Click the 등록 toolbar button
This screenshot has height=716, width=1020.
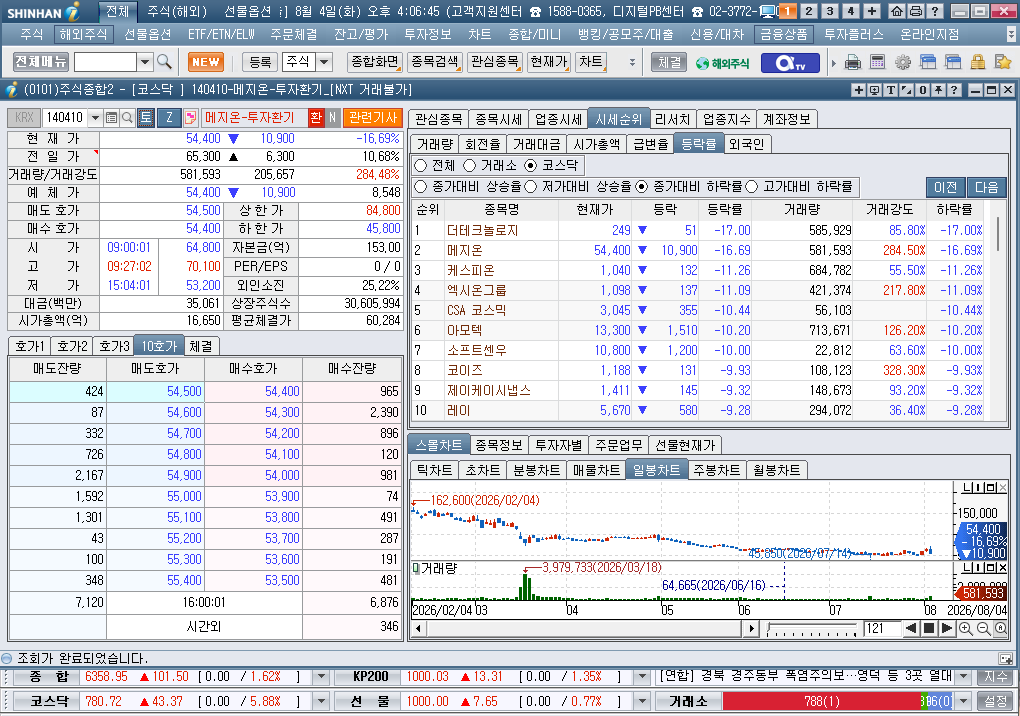pyautogui.click(x=260, y=62)
